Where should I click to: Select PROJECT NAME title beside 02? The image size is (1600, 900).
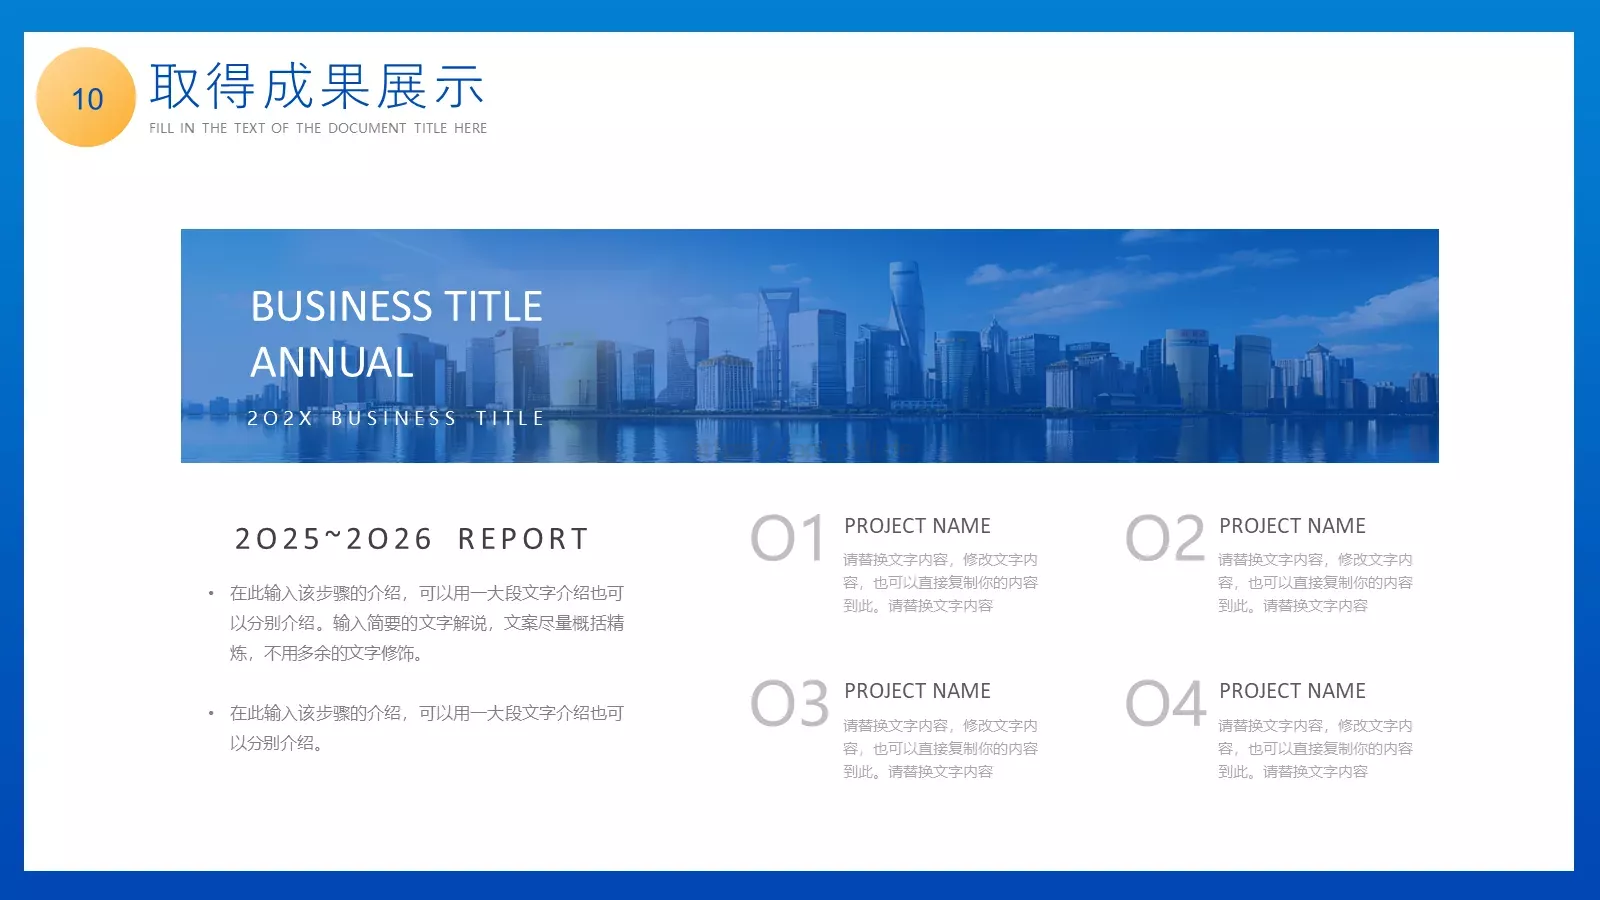click(x=1292, y=526)
